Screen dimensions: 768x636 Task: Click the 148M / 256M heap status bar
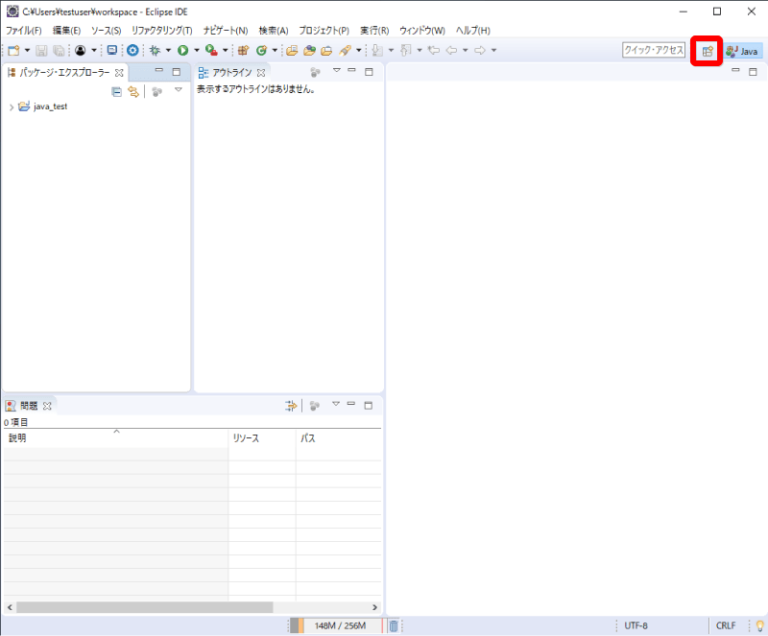pyautogui.click(x=338, y=626)
